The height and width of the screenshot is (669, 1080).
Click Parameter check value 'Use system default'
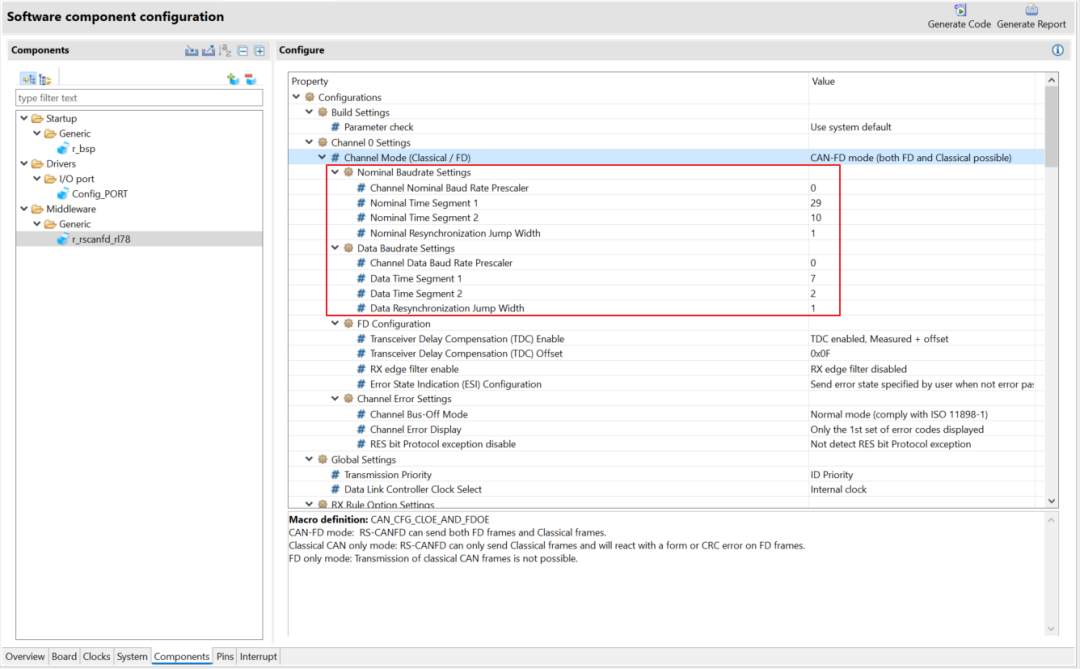(851, 127)
